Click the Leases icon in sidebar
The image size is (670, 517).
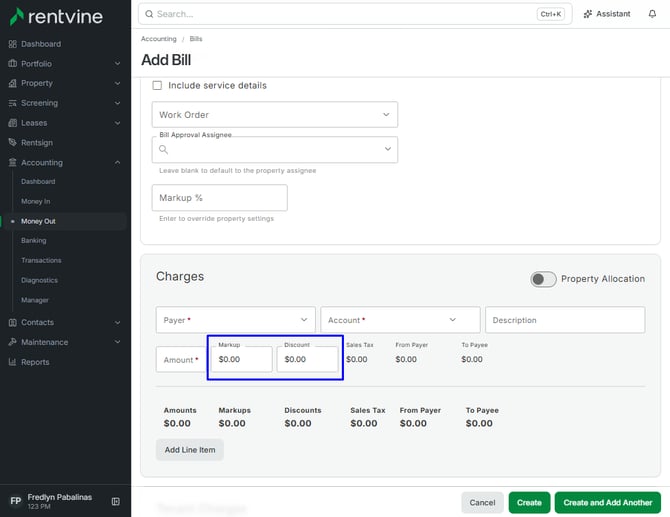point(12,123)
